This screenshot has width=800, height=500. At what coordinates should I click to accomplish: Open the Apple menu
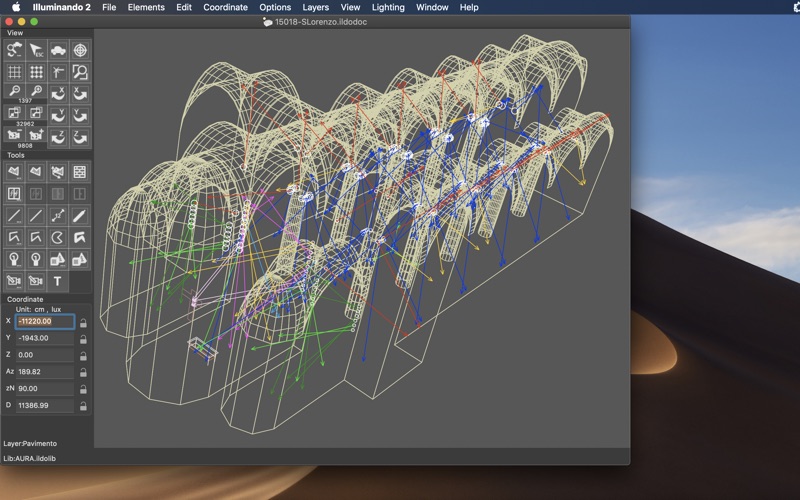[16, 7]
